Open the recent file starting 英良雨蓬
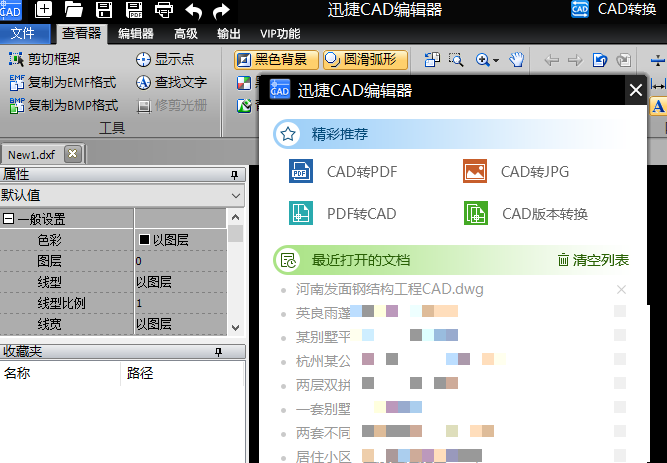 pos(376,313)
